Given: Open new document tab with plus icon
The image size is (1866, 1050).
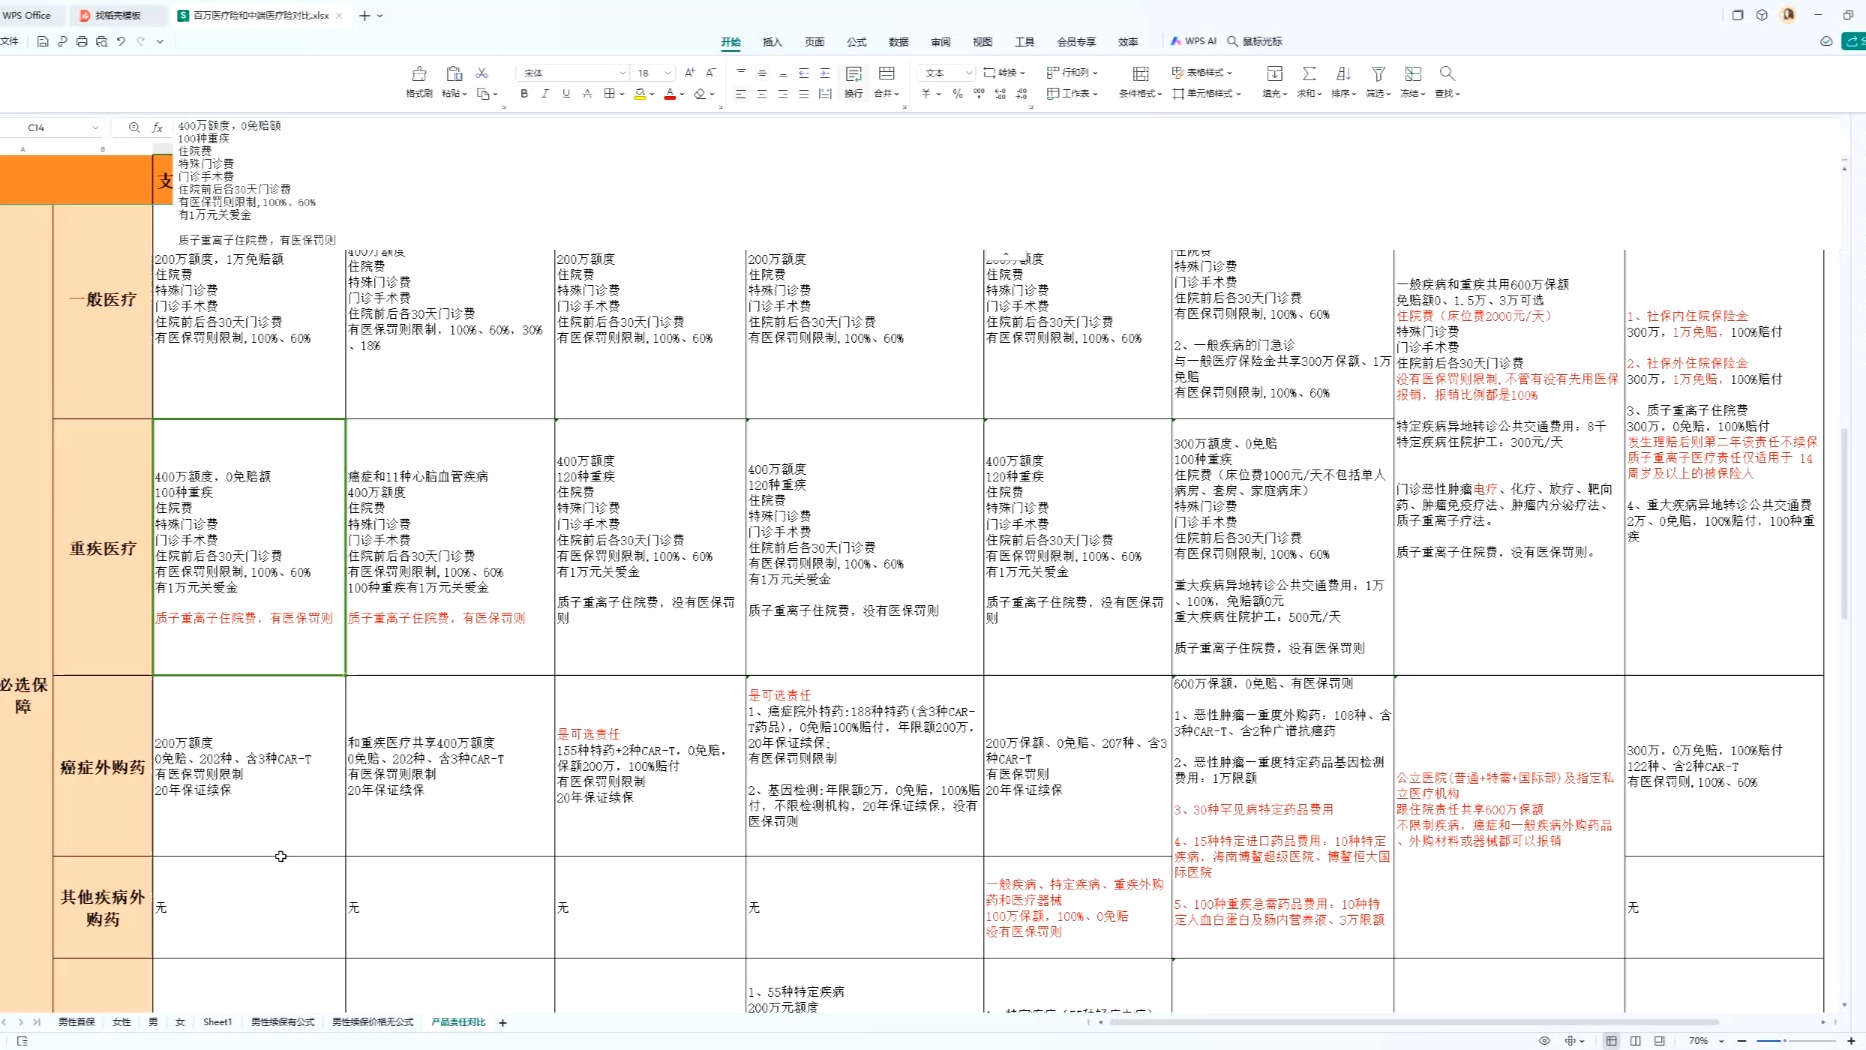Looking at the screenshot, I should click(365, 15).
